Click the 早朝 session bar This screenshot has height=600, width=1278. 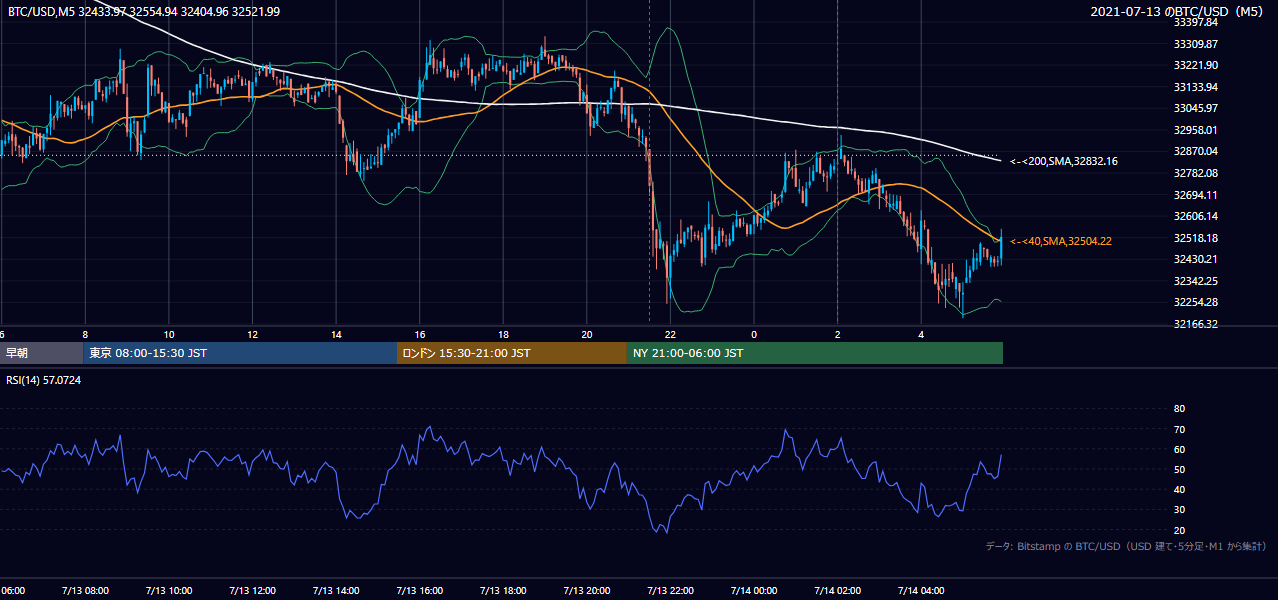(x=41, y=353)
